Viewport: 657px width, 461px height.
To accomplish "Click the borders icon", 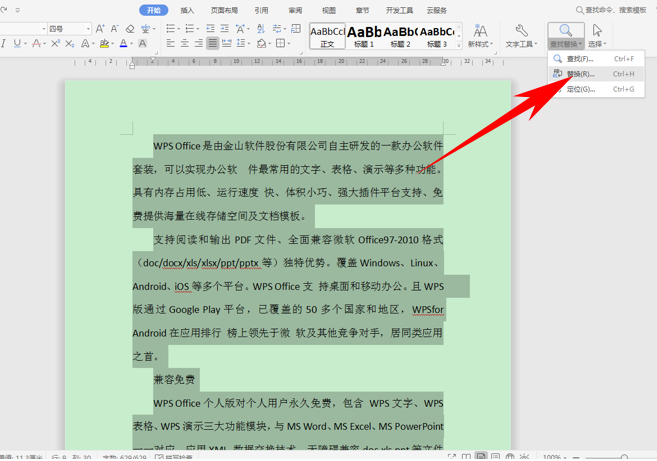I will tap(280, 43).
